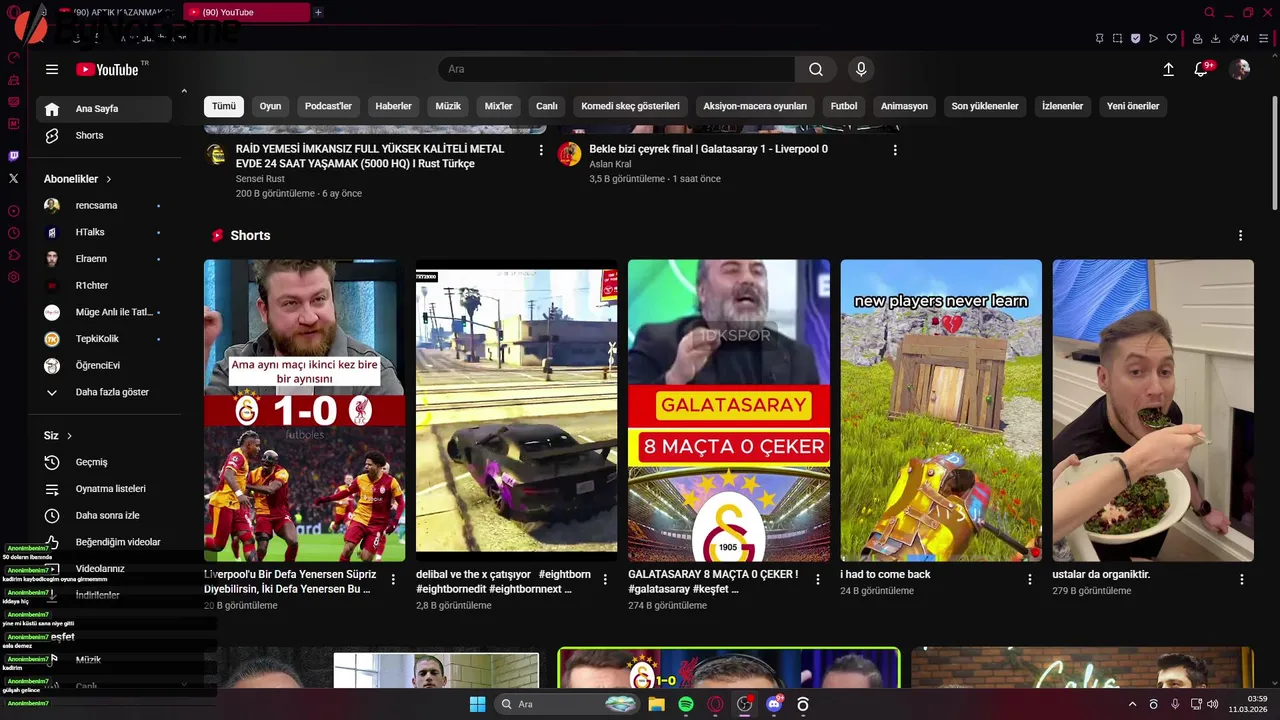Open X in the Opera sidebar

[x=14, y=178]
